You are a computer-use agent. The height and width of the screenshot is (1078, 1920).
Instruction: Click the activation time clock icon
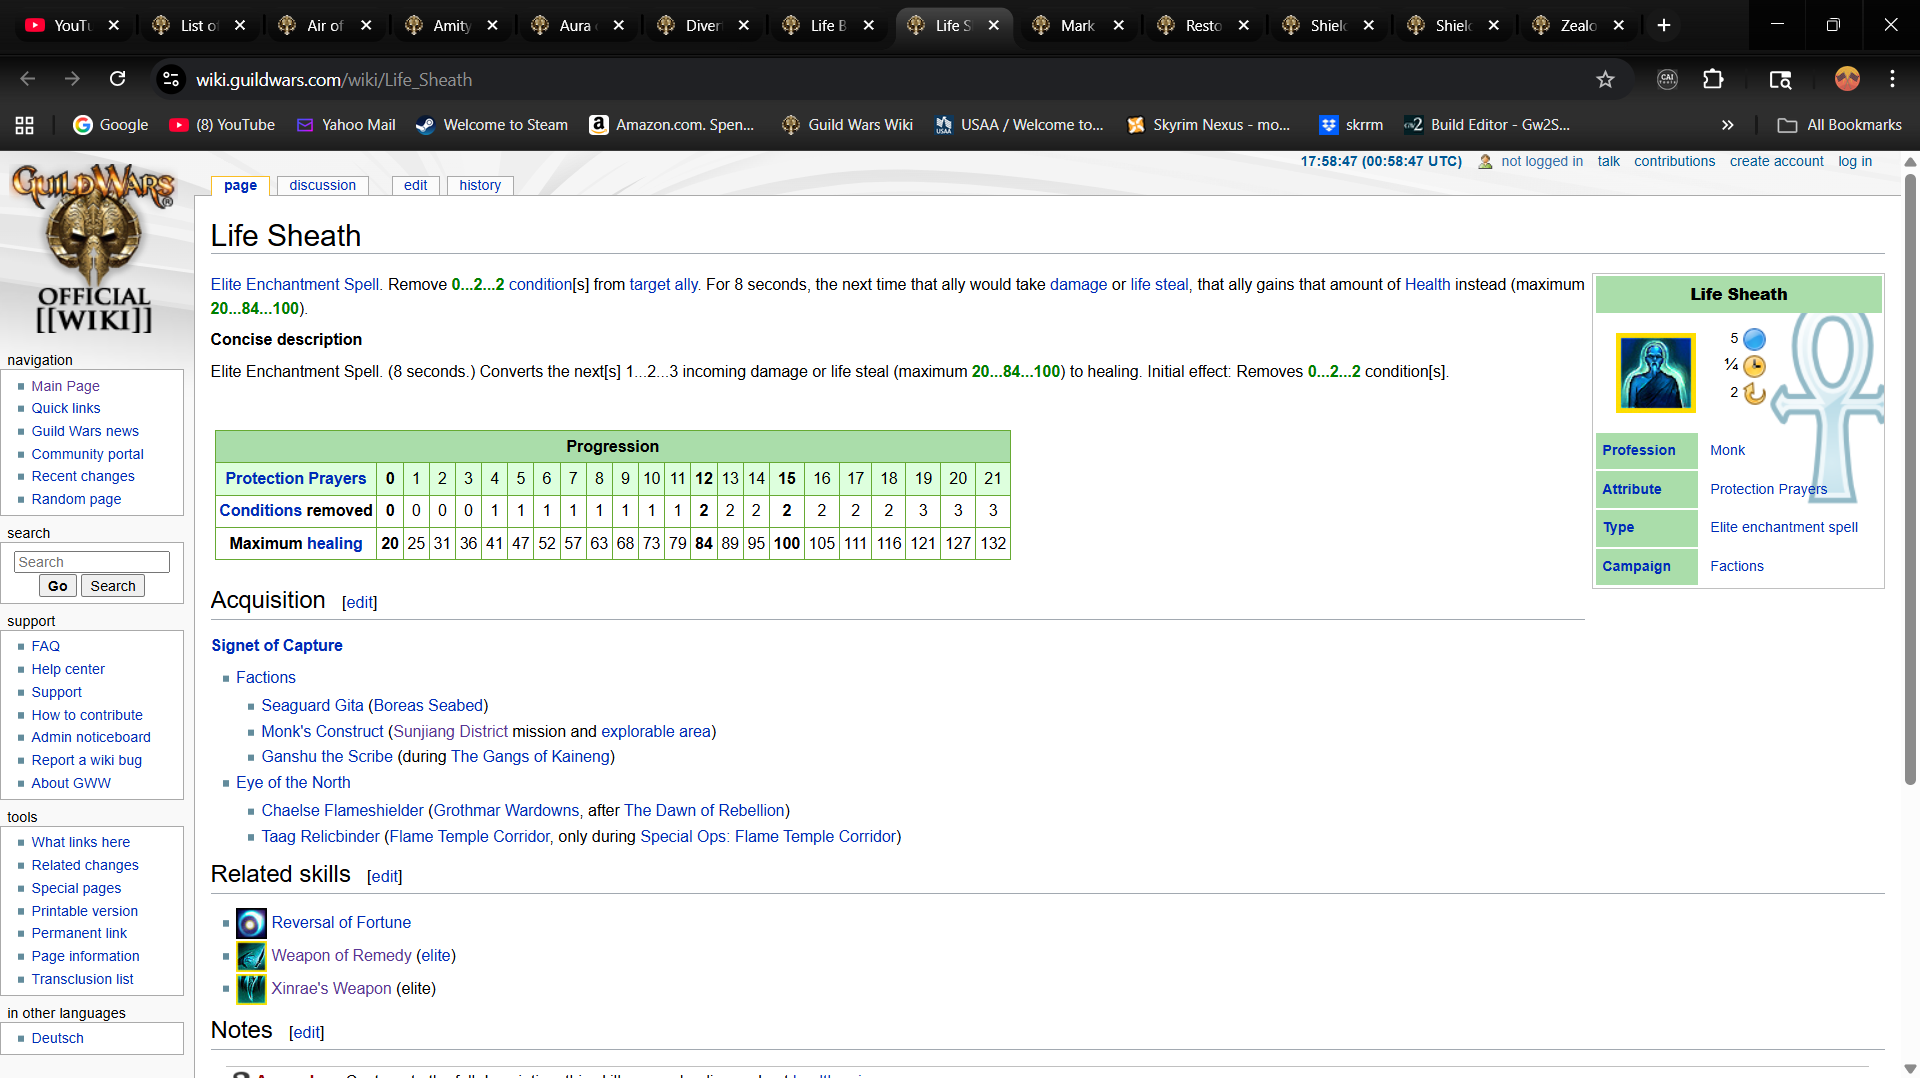1754,366
